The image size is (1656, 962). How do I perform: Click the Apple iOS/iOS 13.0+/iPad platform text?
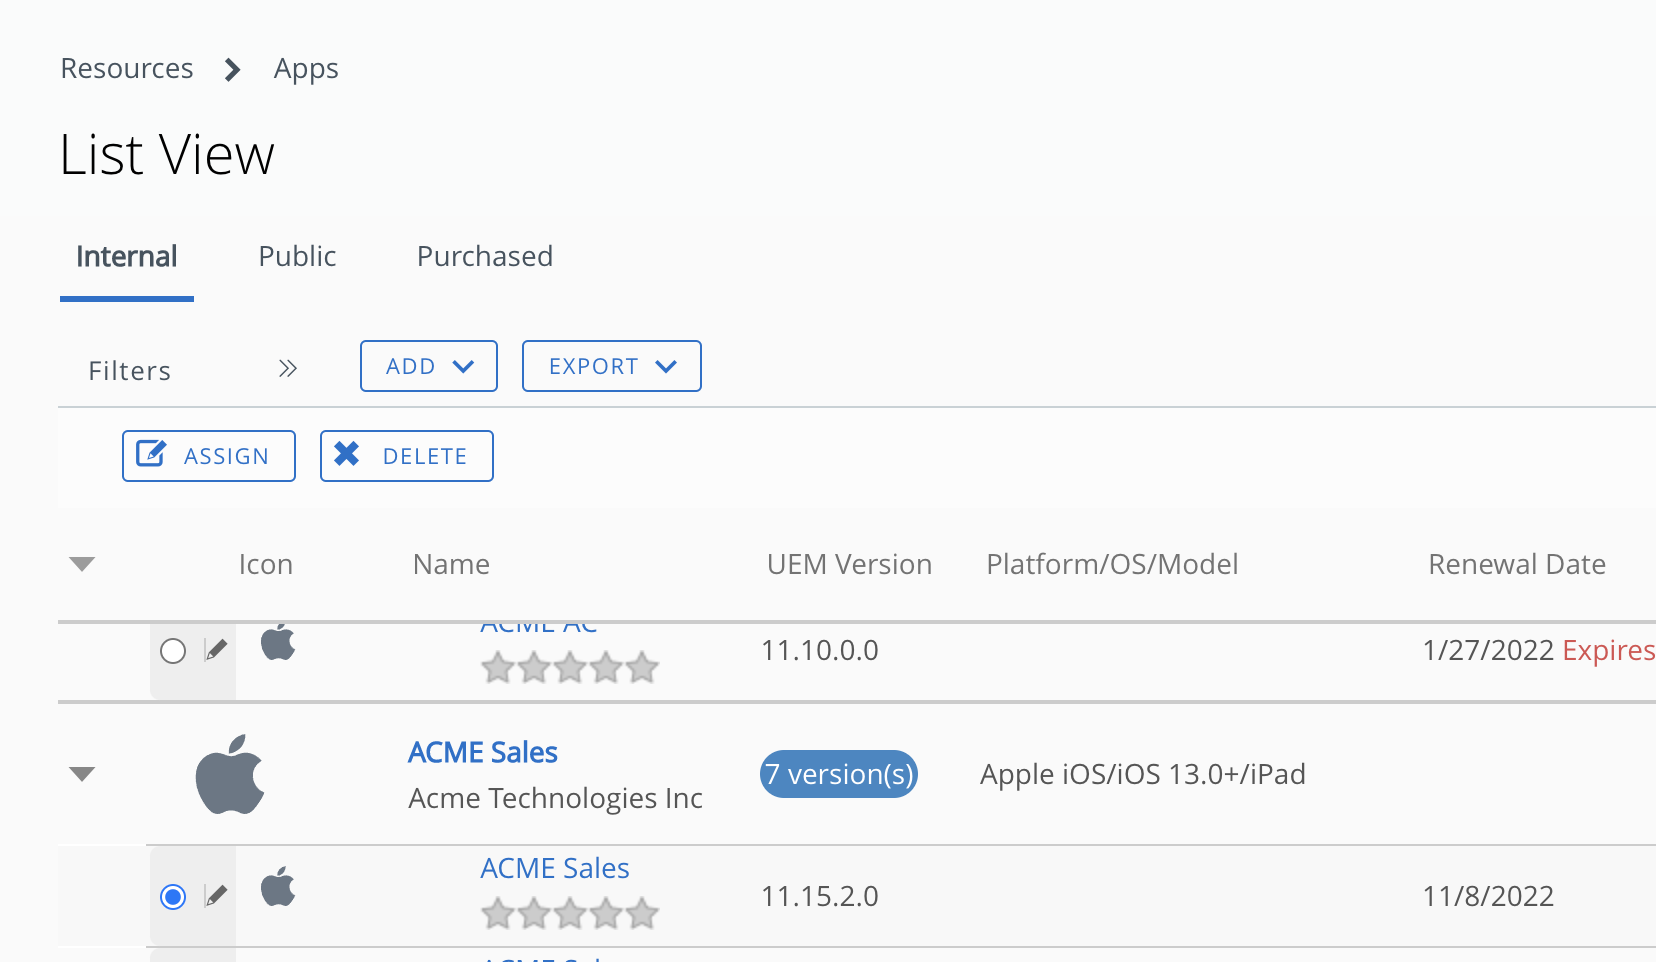[1143, 774]
